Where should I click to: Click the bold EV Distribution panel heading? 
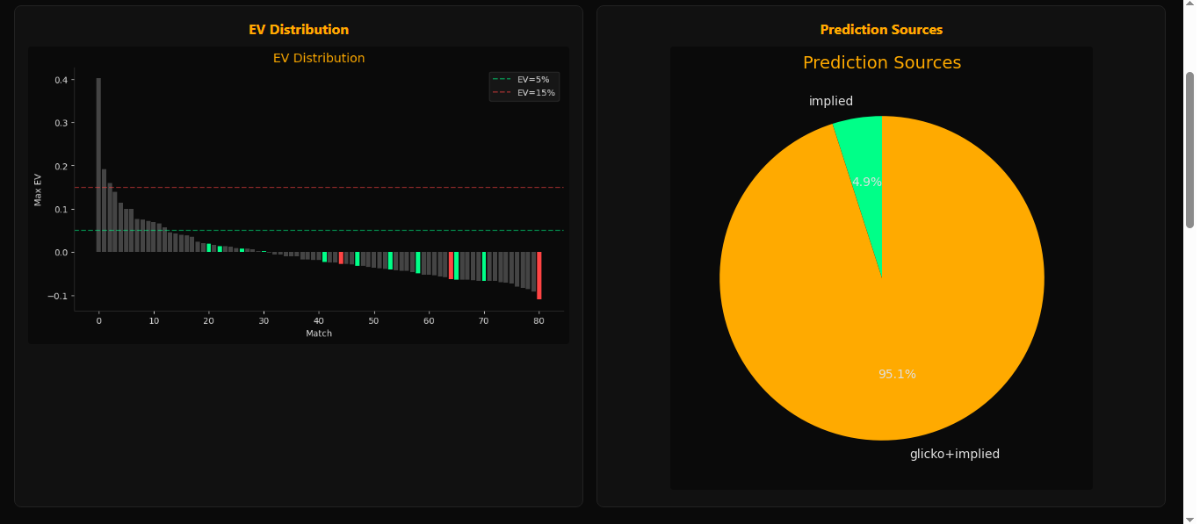[x=298, y=30]
